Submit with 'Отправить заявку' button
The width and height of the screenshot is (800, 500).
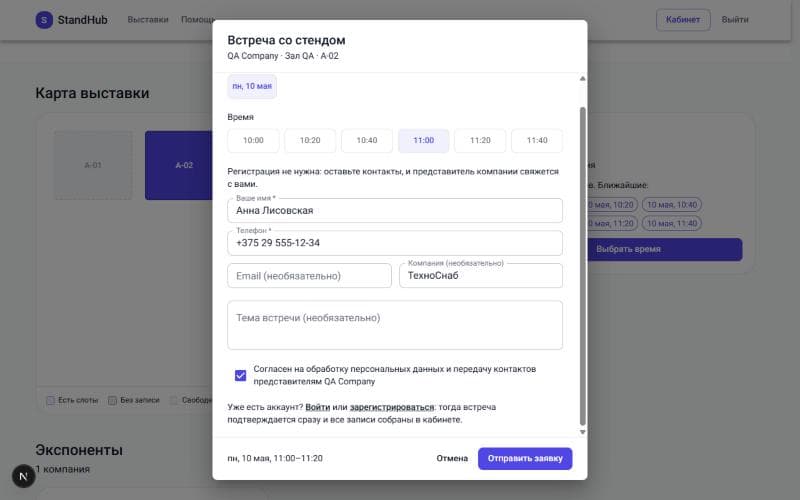tap(525, 458)
